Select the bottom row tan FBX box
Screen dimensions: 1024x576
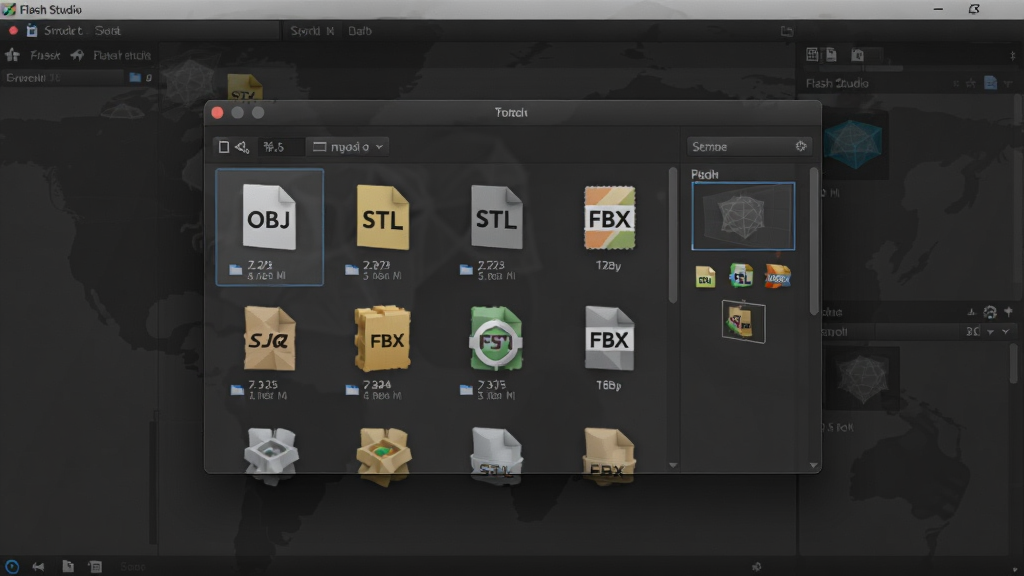[609, 455]
